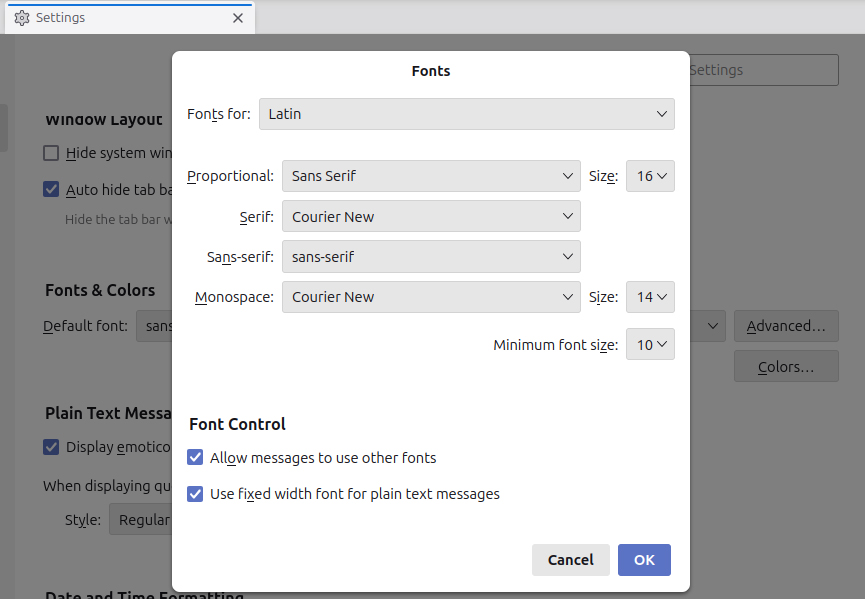This screenshot has height=599, width=865.
Task: Toggle Use fixed width font checkbox
Action: click(x=196, y=494)
